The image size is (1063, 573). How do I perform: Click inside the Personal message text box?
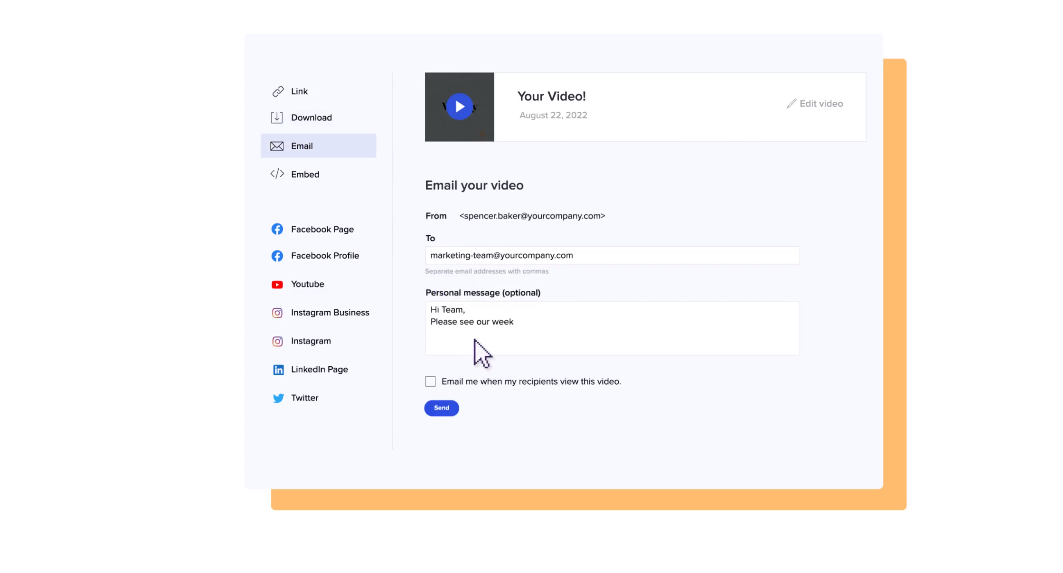point(612,328)
